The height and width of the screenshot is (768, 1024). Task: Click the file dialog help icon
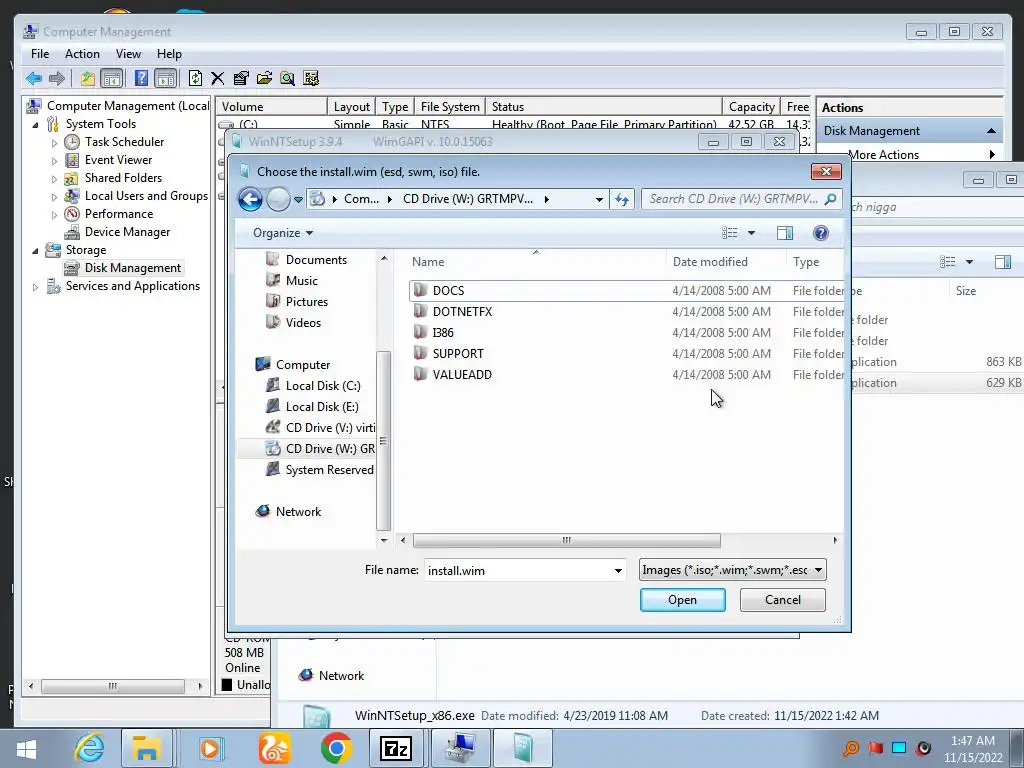(821, 233)
